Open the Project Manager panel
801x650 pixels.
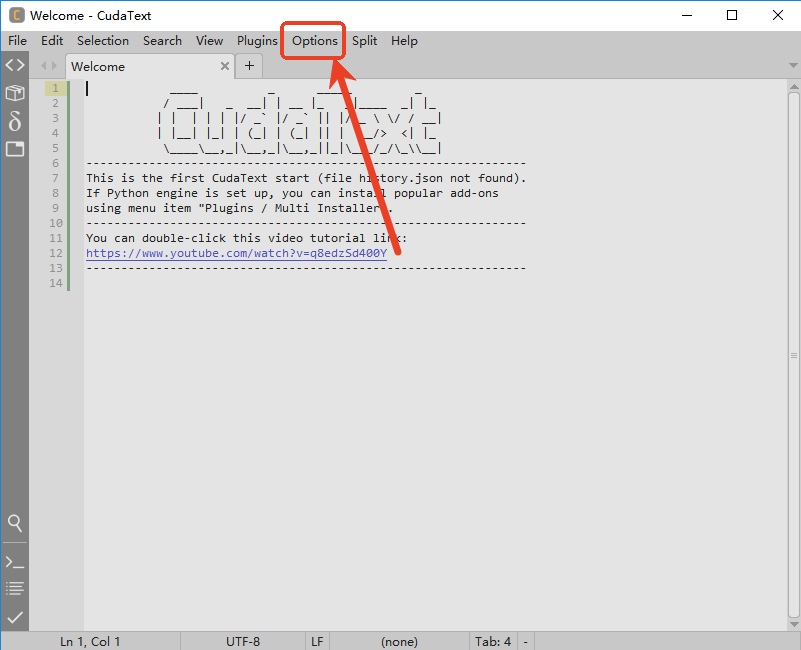pos(15,92)
